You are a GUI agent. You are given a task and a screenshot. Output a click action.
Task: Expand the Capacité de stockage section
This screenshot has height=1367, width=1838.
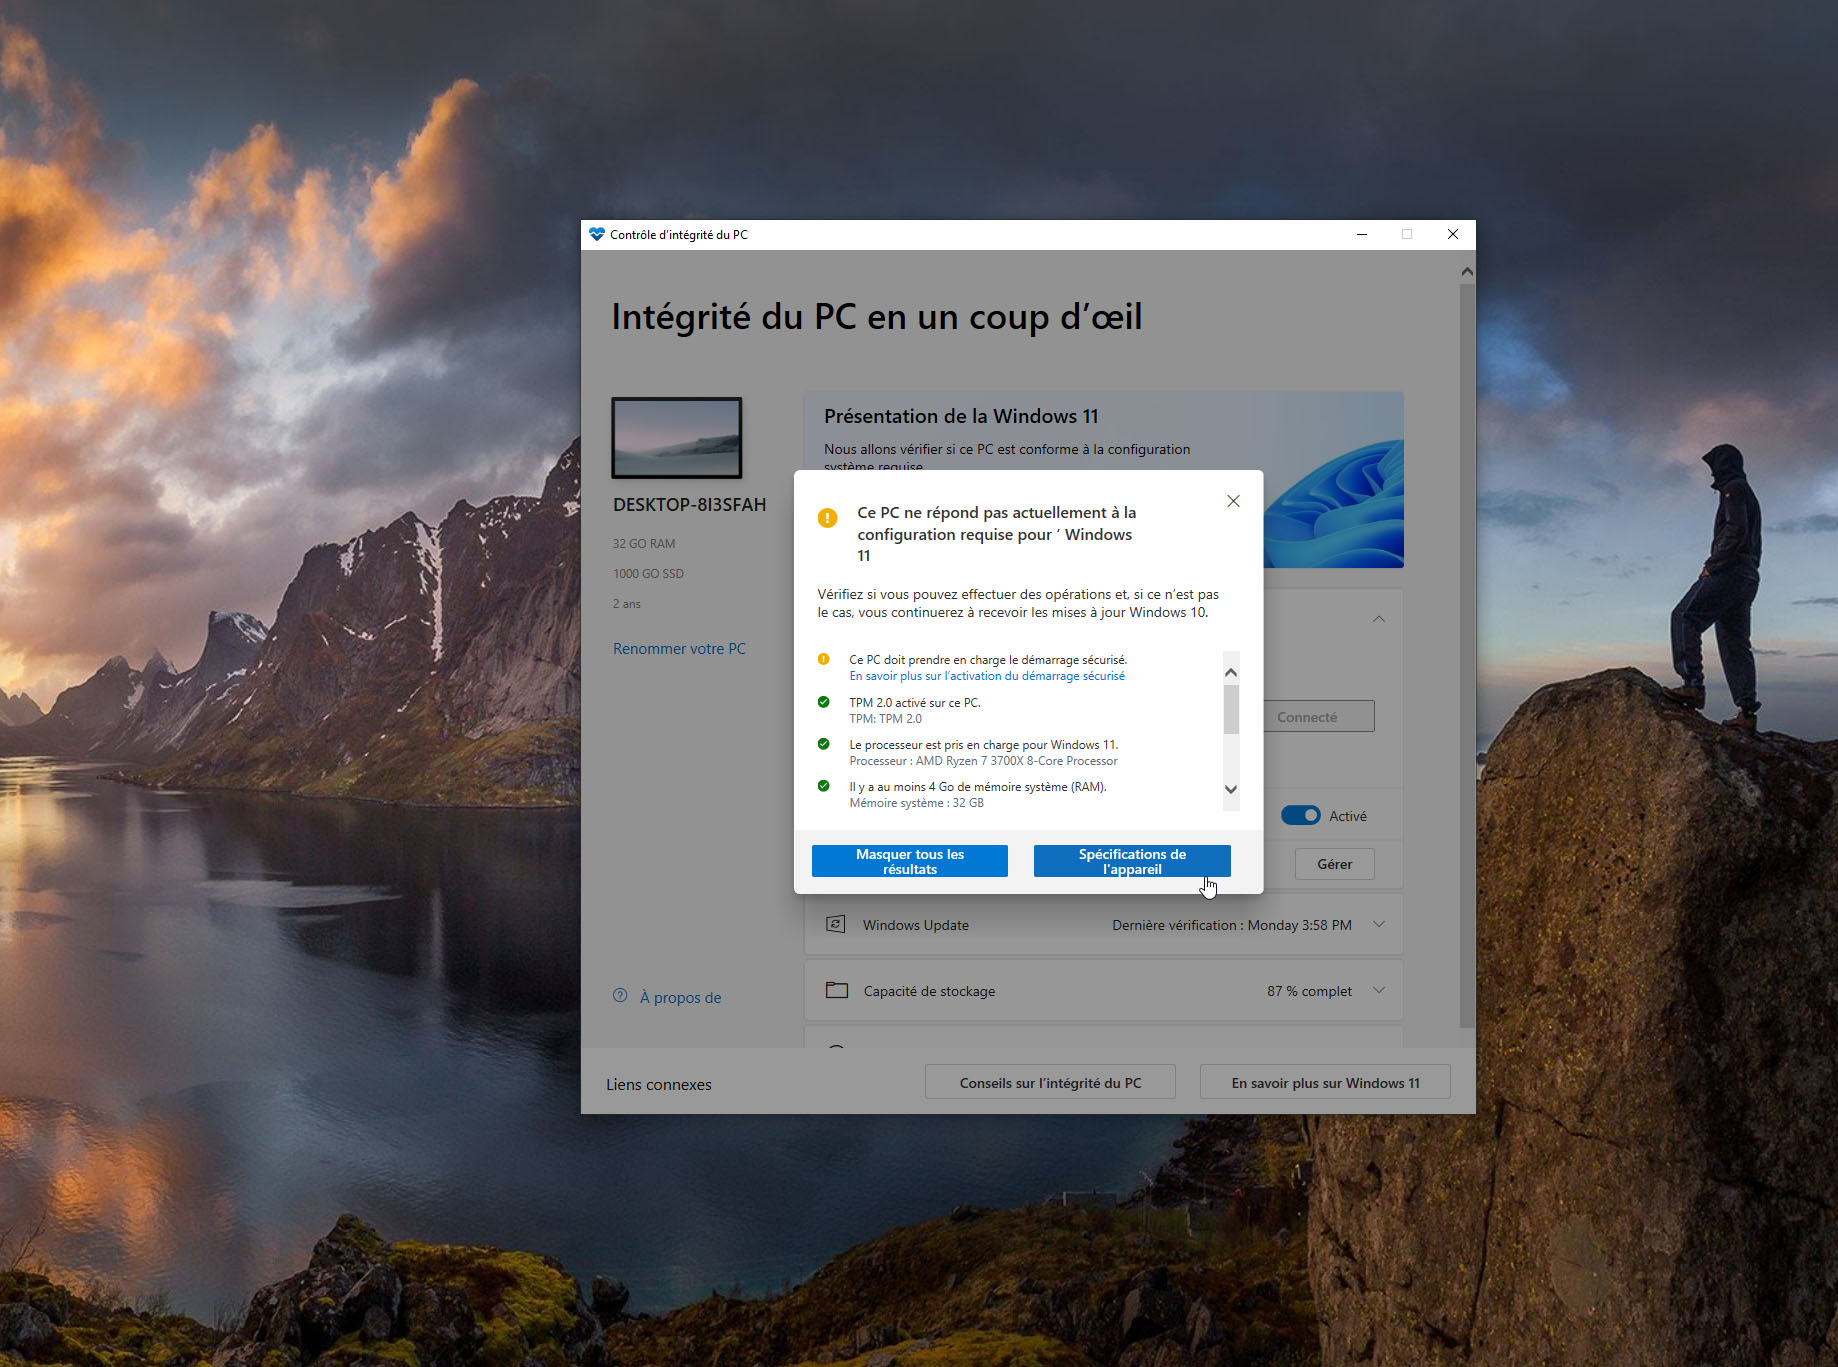(x=1379, y=990)
